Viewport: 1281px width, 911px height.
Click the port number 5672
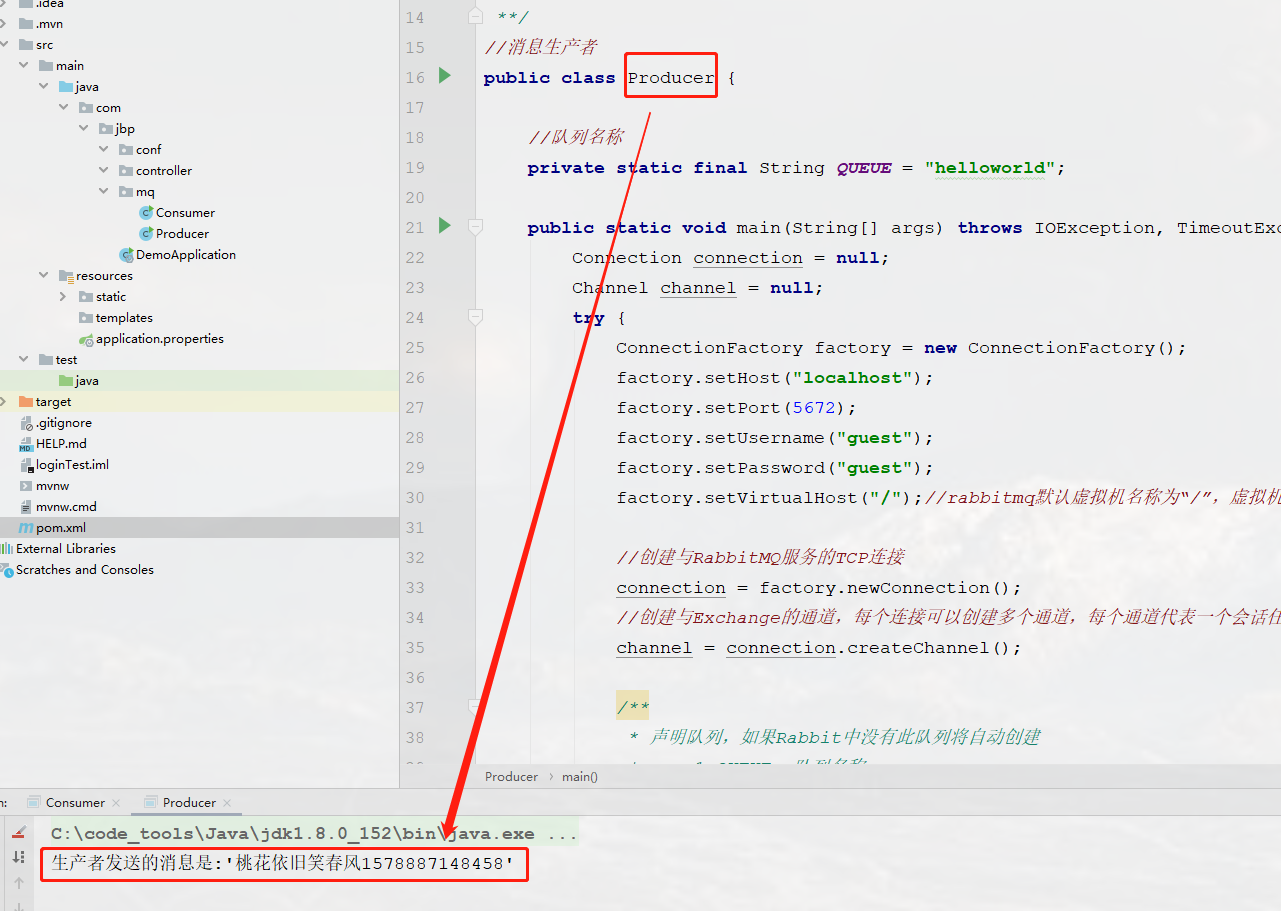[814, 408]
